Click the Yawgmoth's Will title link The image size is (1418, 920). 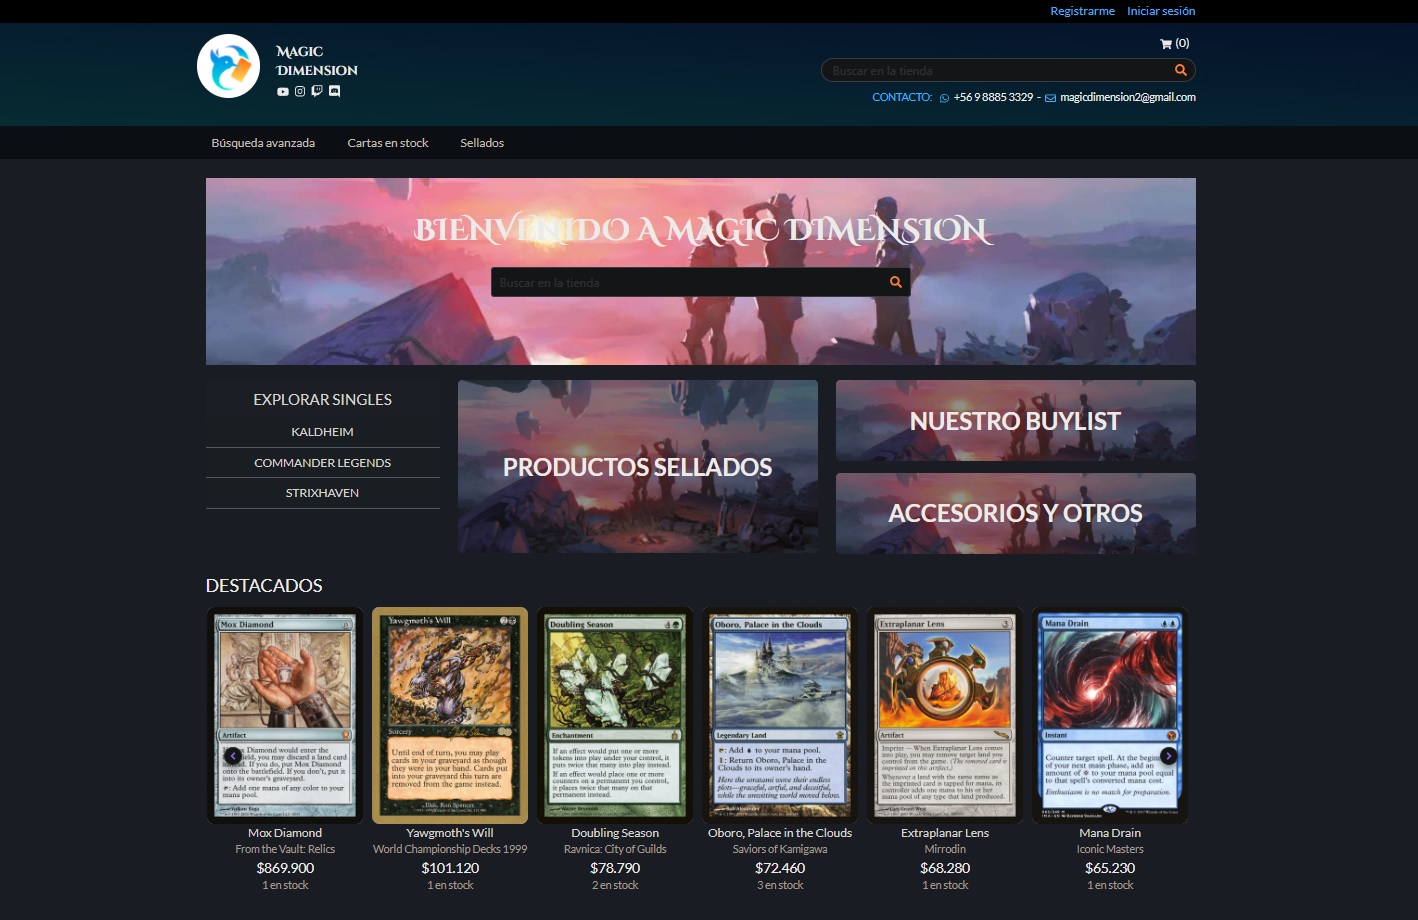450,833
